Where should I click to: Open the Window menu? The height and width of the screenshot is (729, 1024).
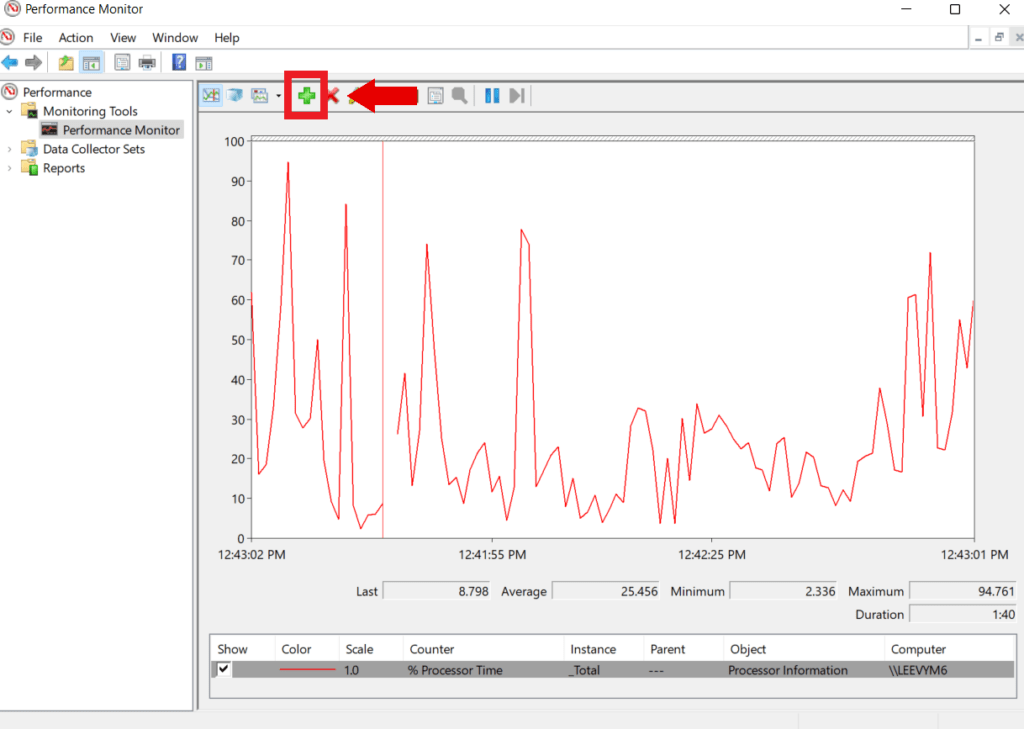175,37
